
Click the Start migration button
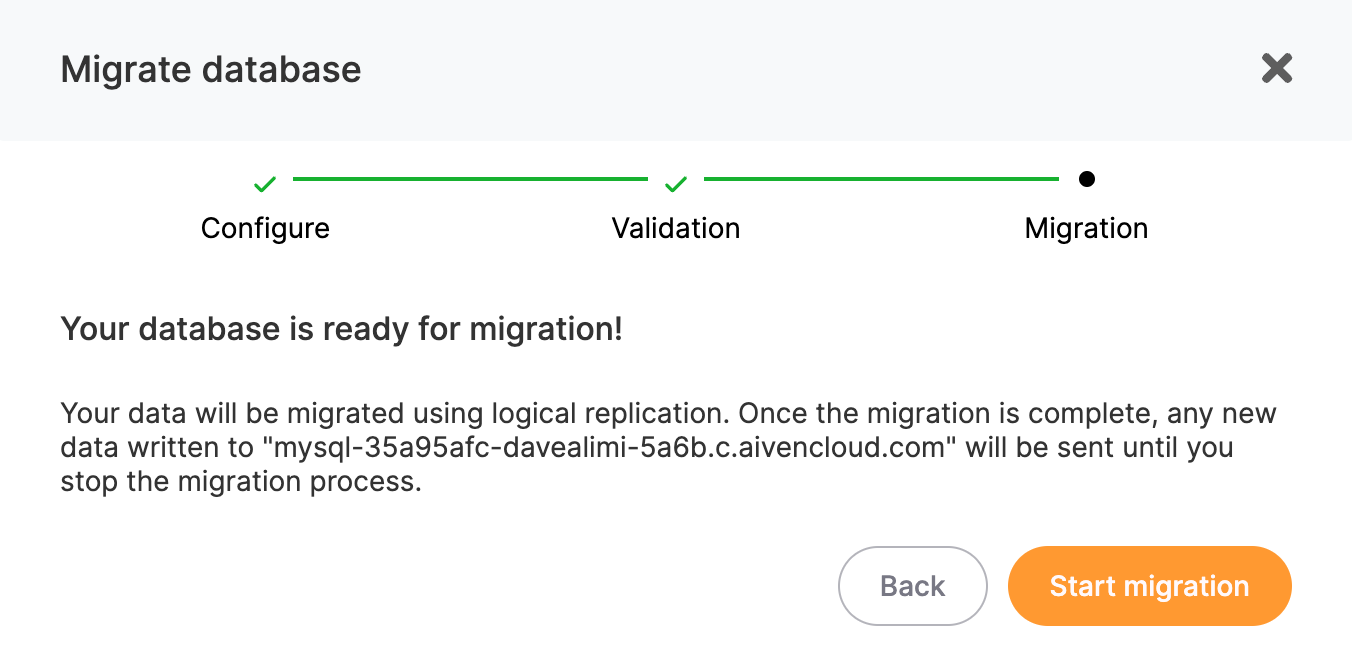[x=1148, y=586]
